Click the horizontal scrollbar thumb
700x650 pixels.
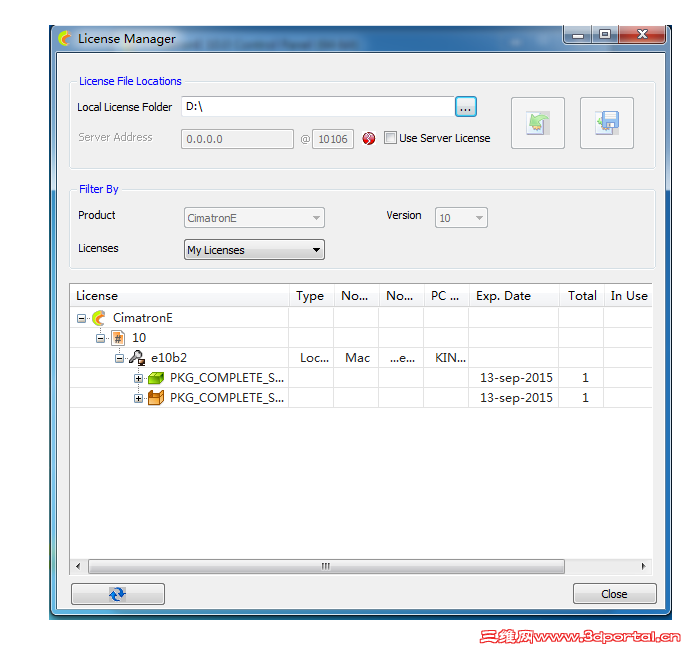326,566
